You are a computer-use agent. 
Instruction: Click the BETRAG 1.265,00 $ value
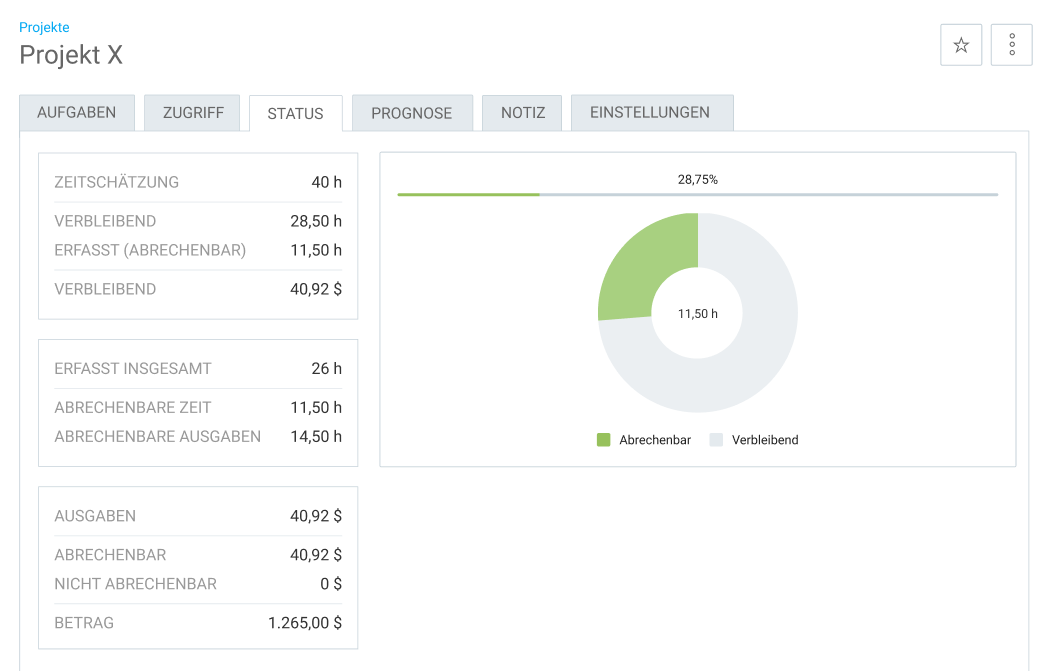point(305,623)
